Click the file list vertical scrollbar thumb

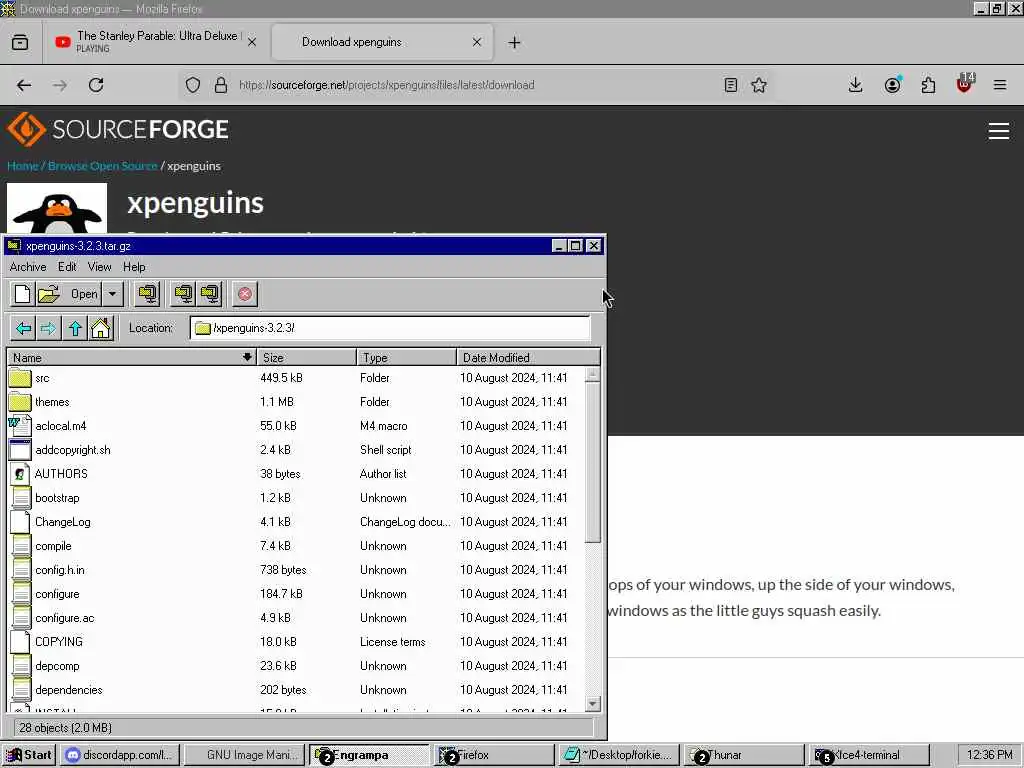(x=592, y=462)
